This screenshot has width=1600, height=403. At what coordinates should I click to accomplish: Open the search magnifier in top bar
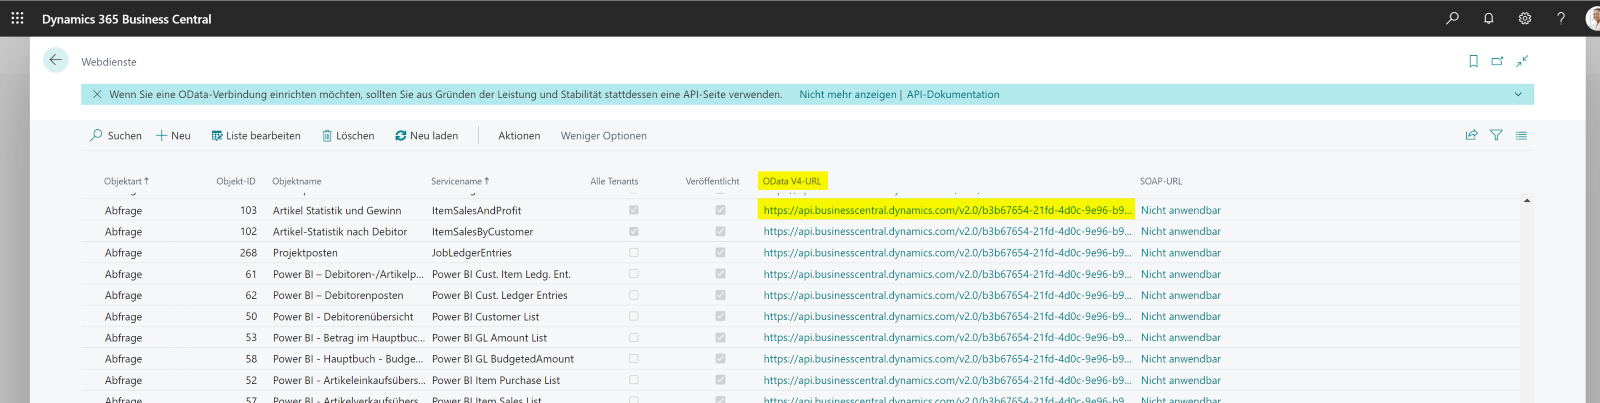(x=1452, y=18)
